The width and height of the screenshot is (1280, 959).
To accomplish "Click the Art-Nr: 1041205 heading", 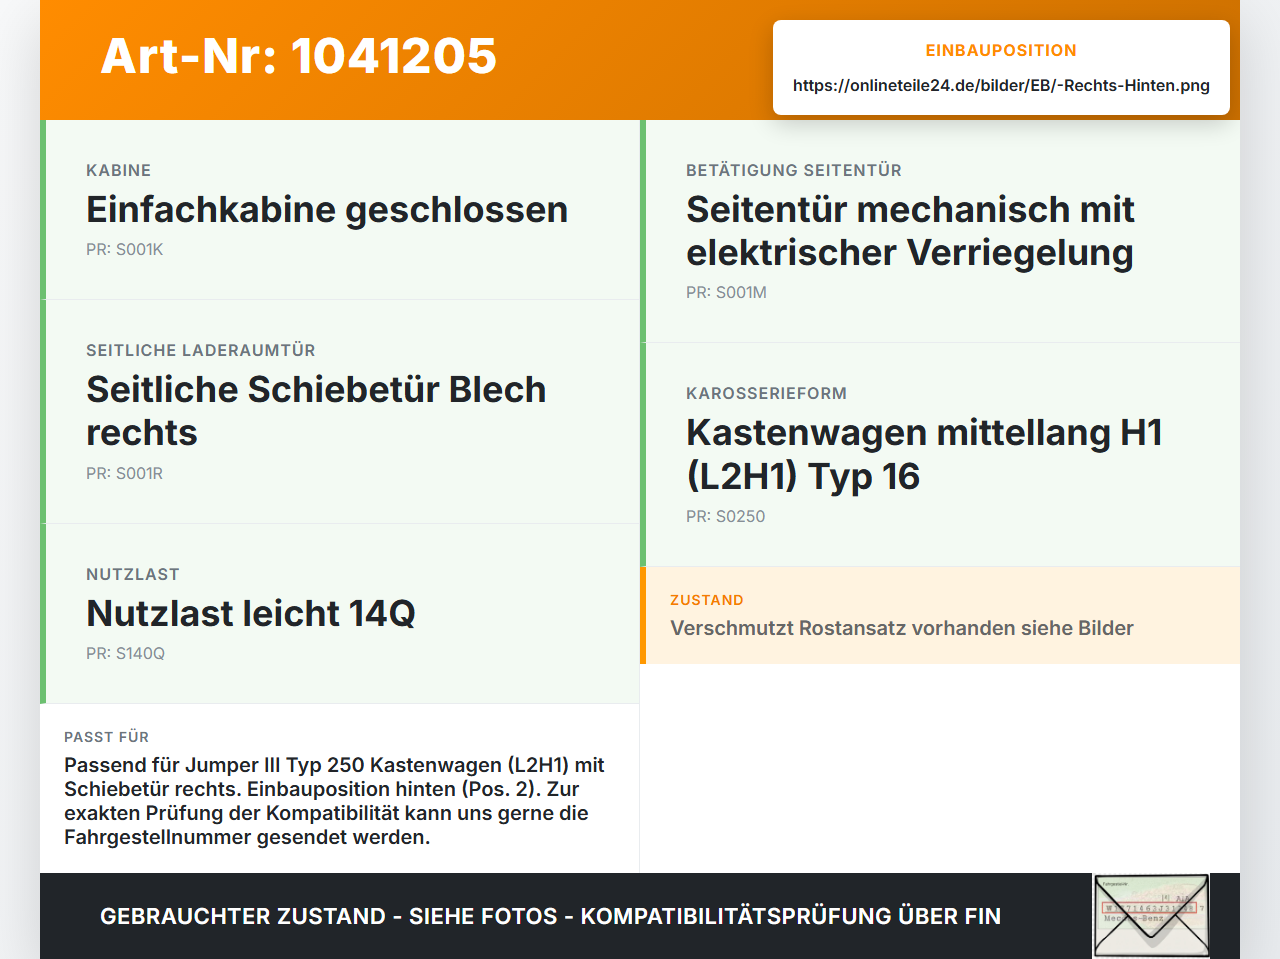I will click(298, 56).
